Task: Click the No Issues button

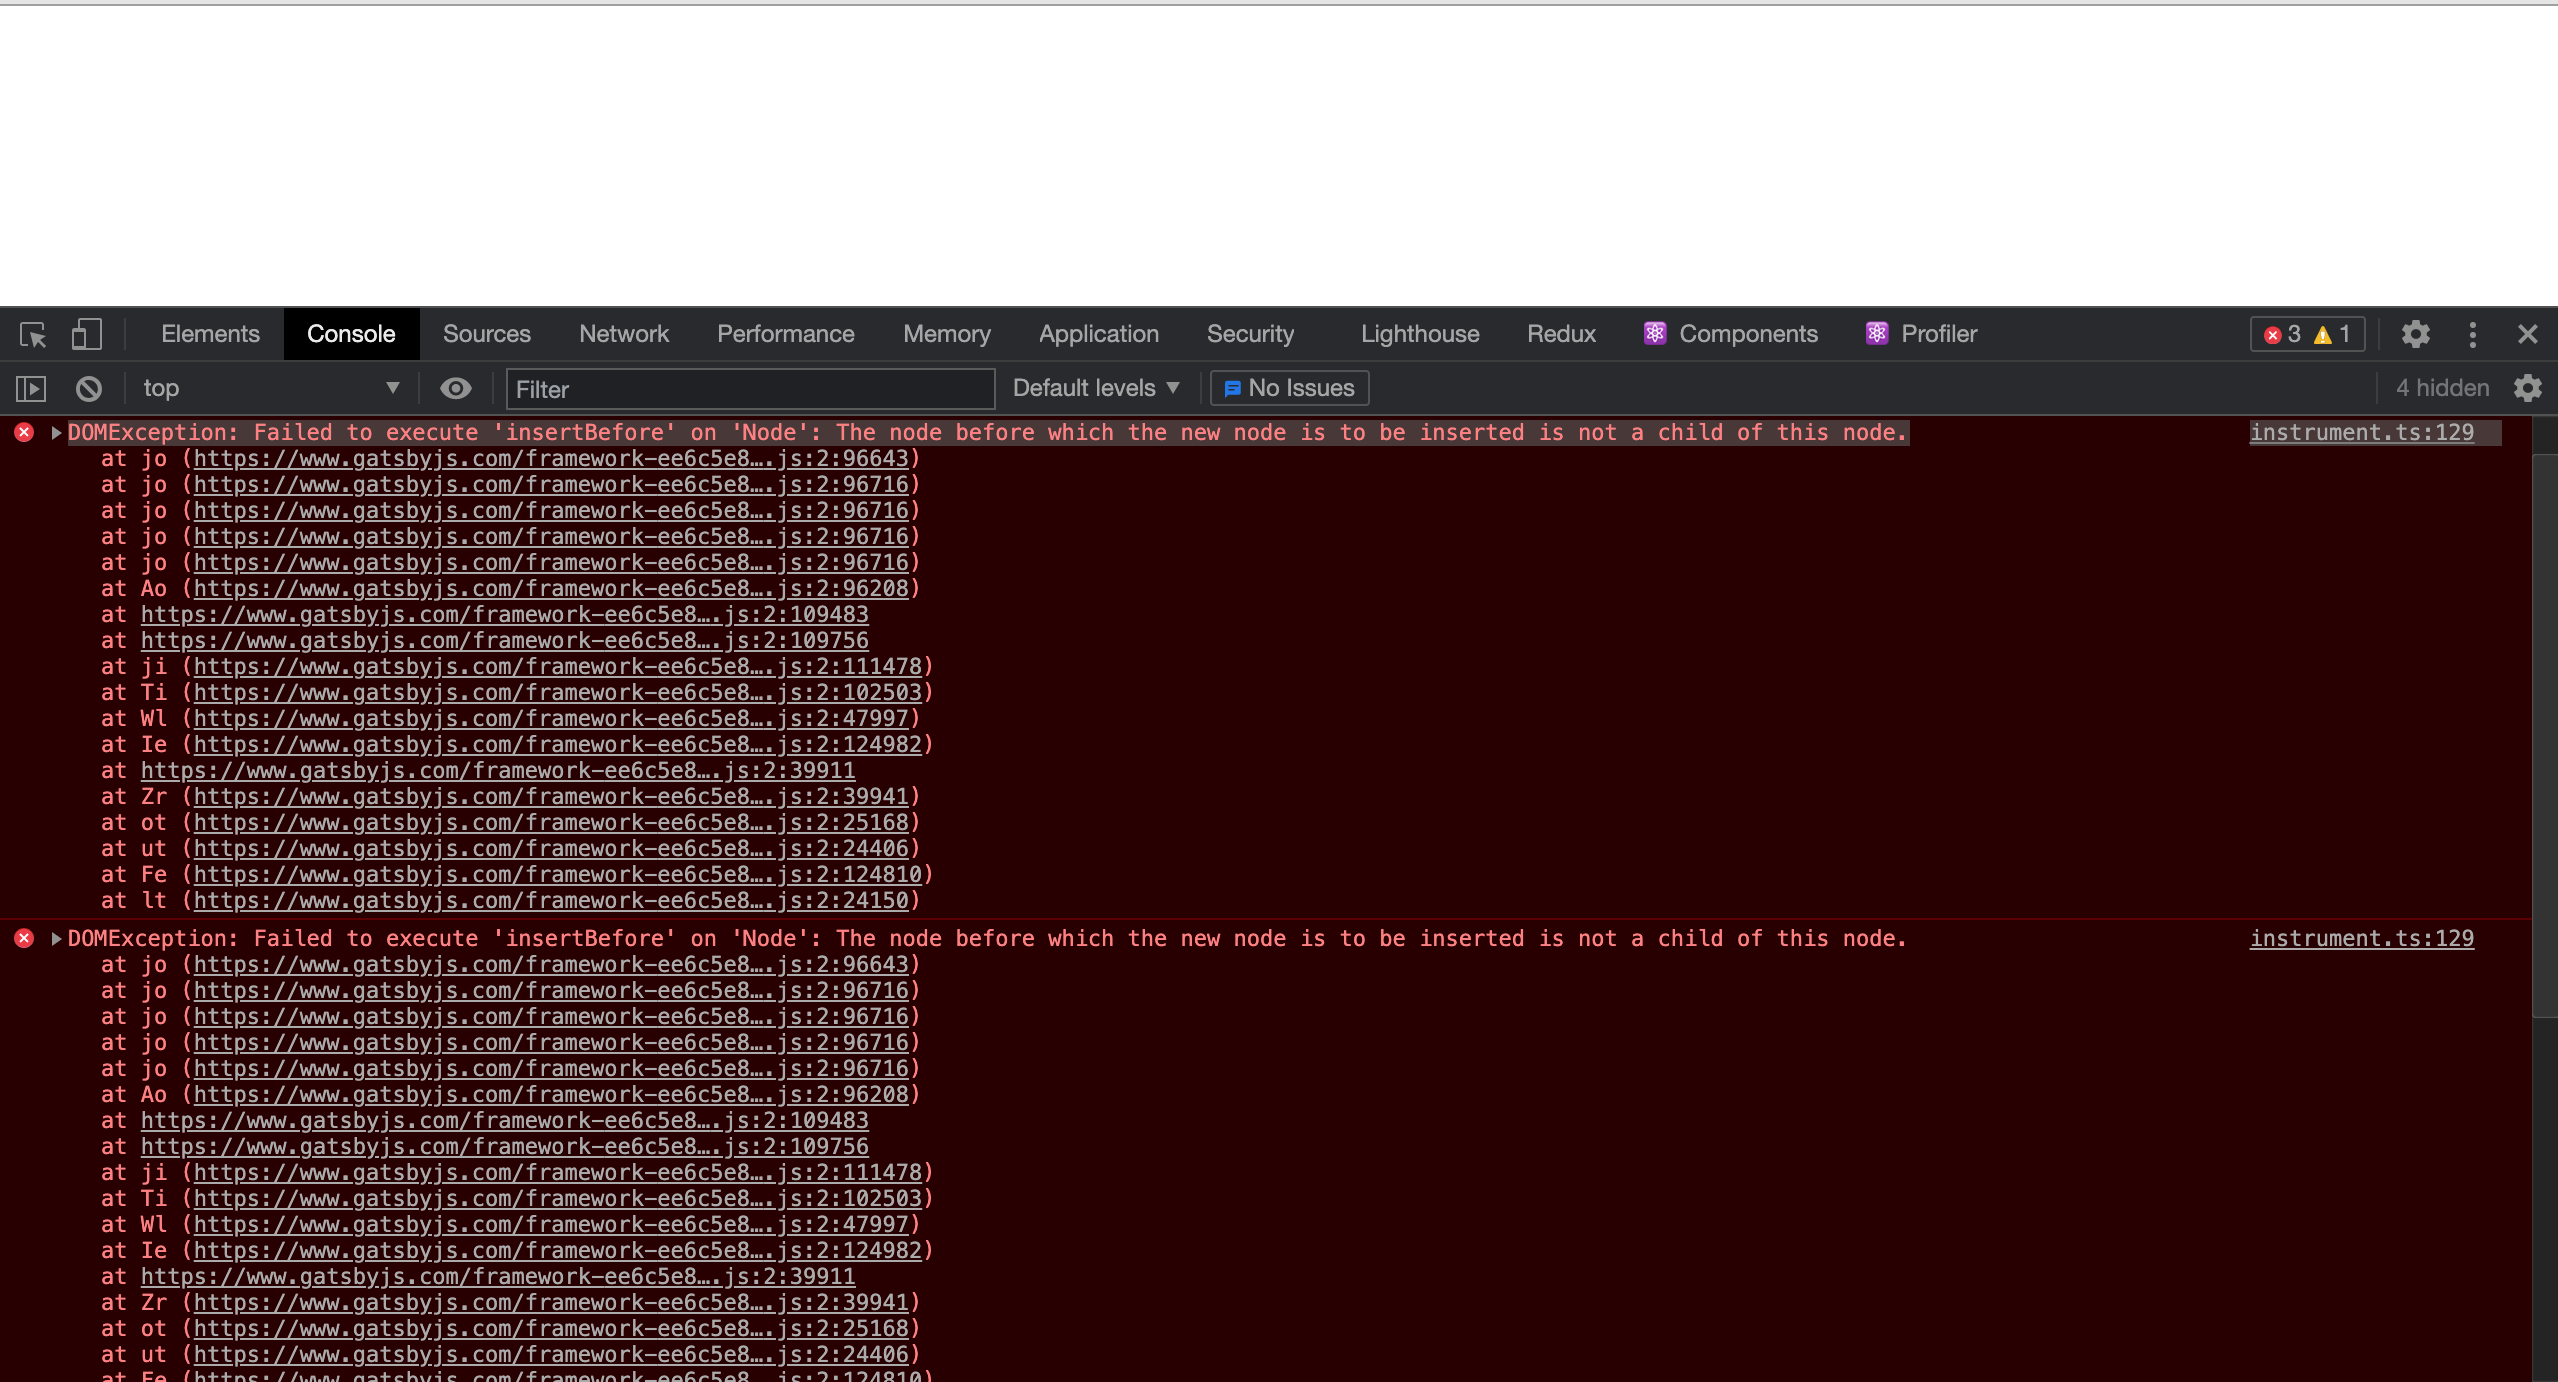Action: 1289,388
